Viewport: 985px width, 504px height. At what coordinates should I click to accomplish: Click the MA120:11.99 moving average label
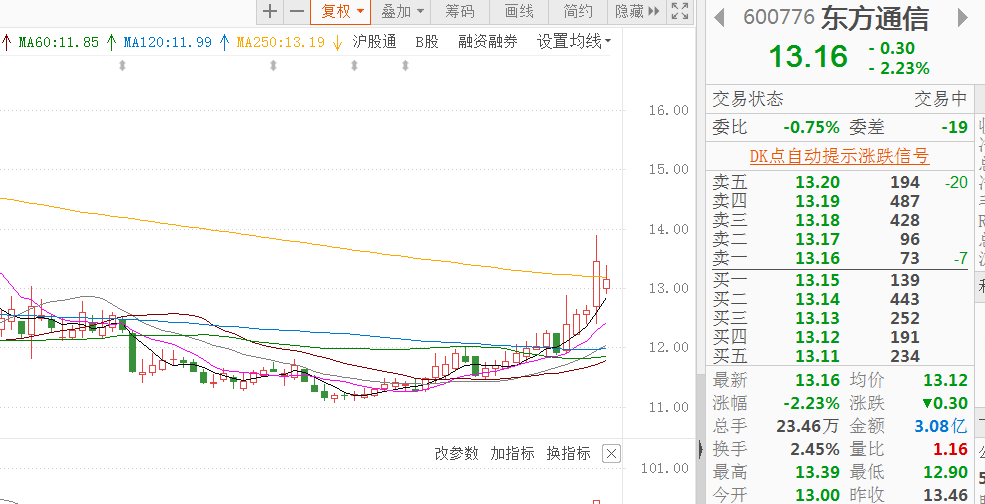click(167, 43)
